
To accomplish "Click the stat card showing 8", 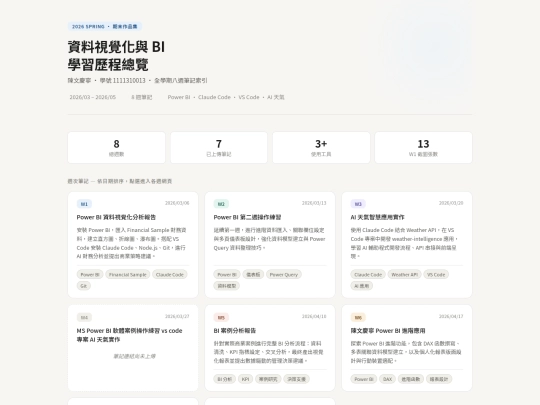I will (x=116, y=147).
